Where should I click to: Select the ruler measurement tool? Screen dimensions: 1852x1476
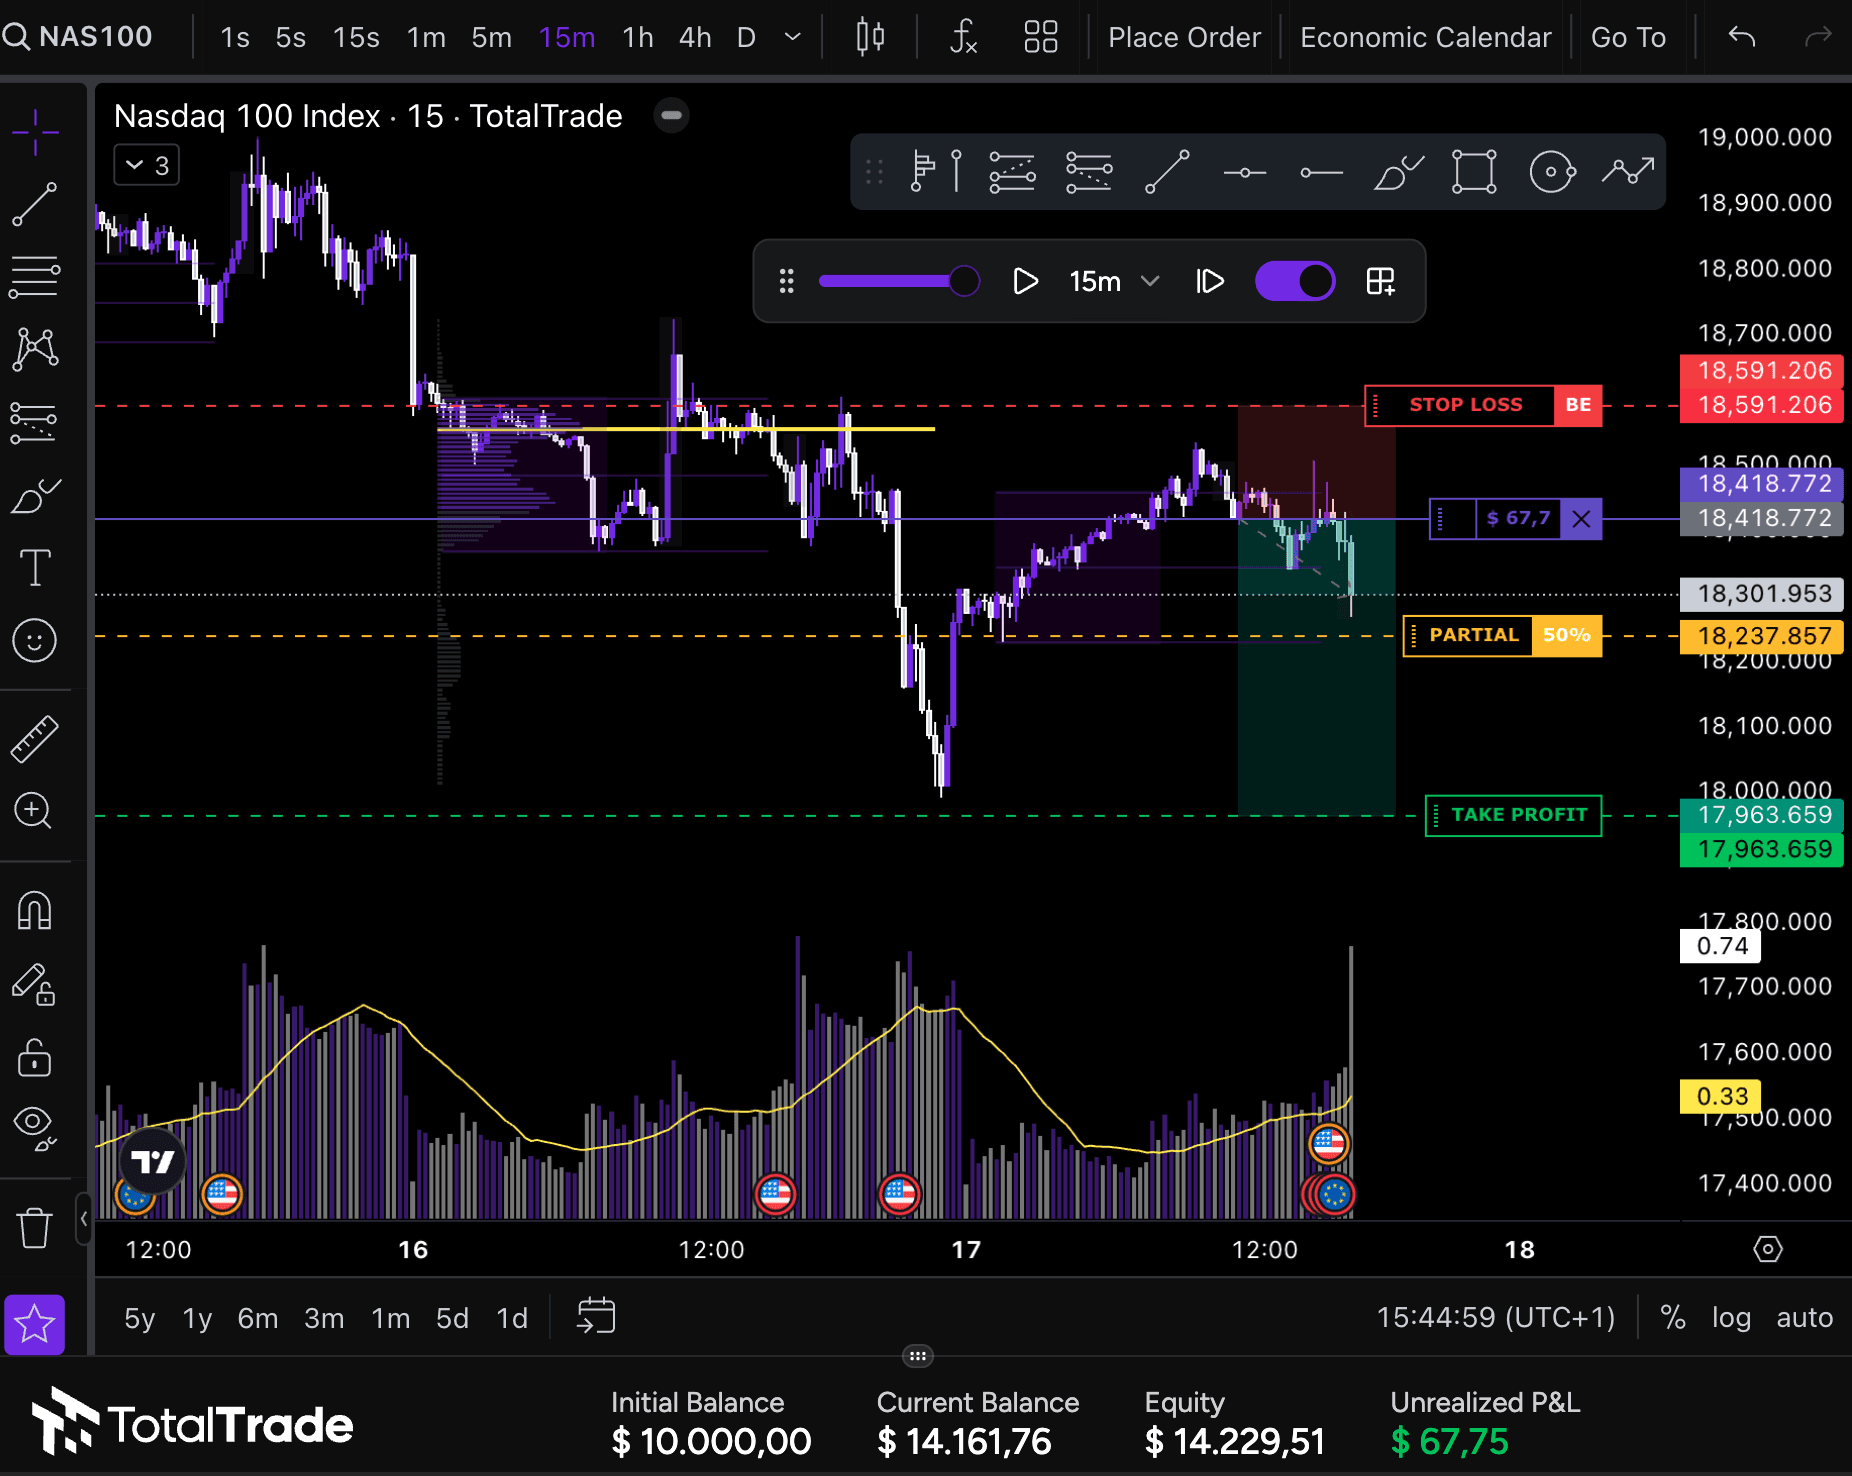(35, 738)
